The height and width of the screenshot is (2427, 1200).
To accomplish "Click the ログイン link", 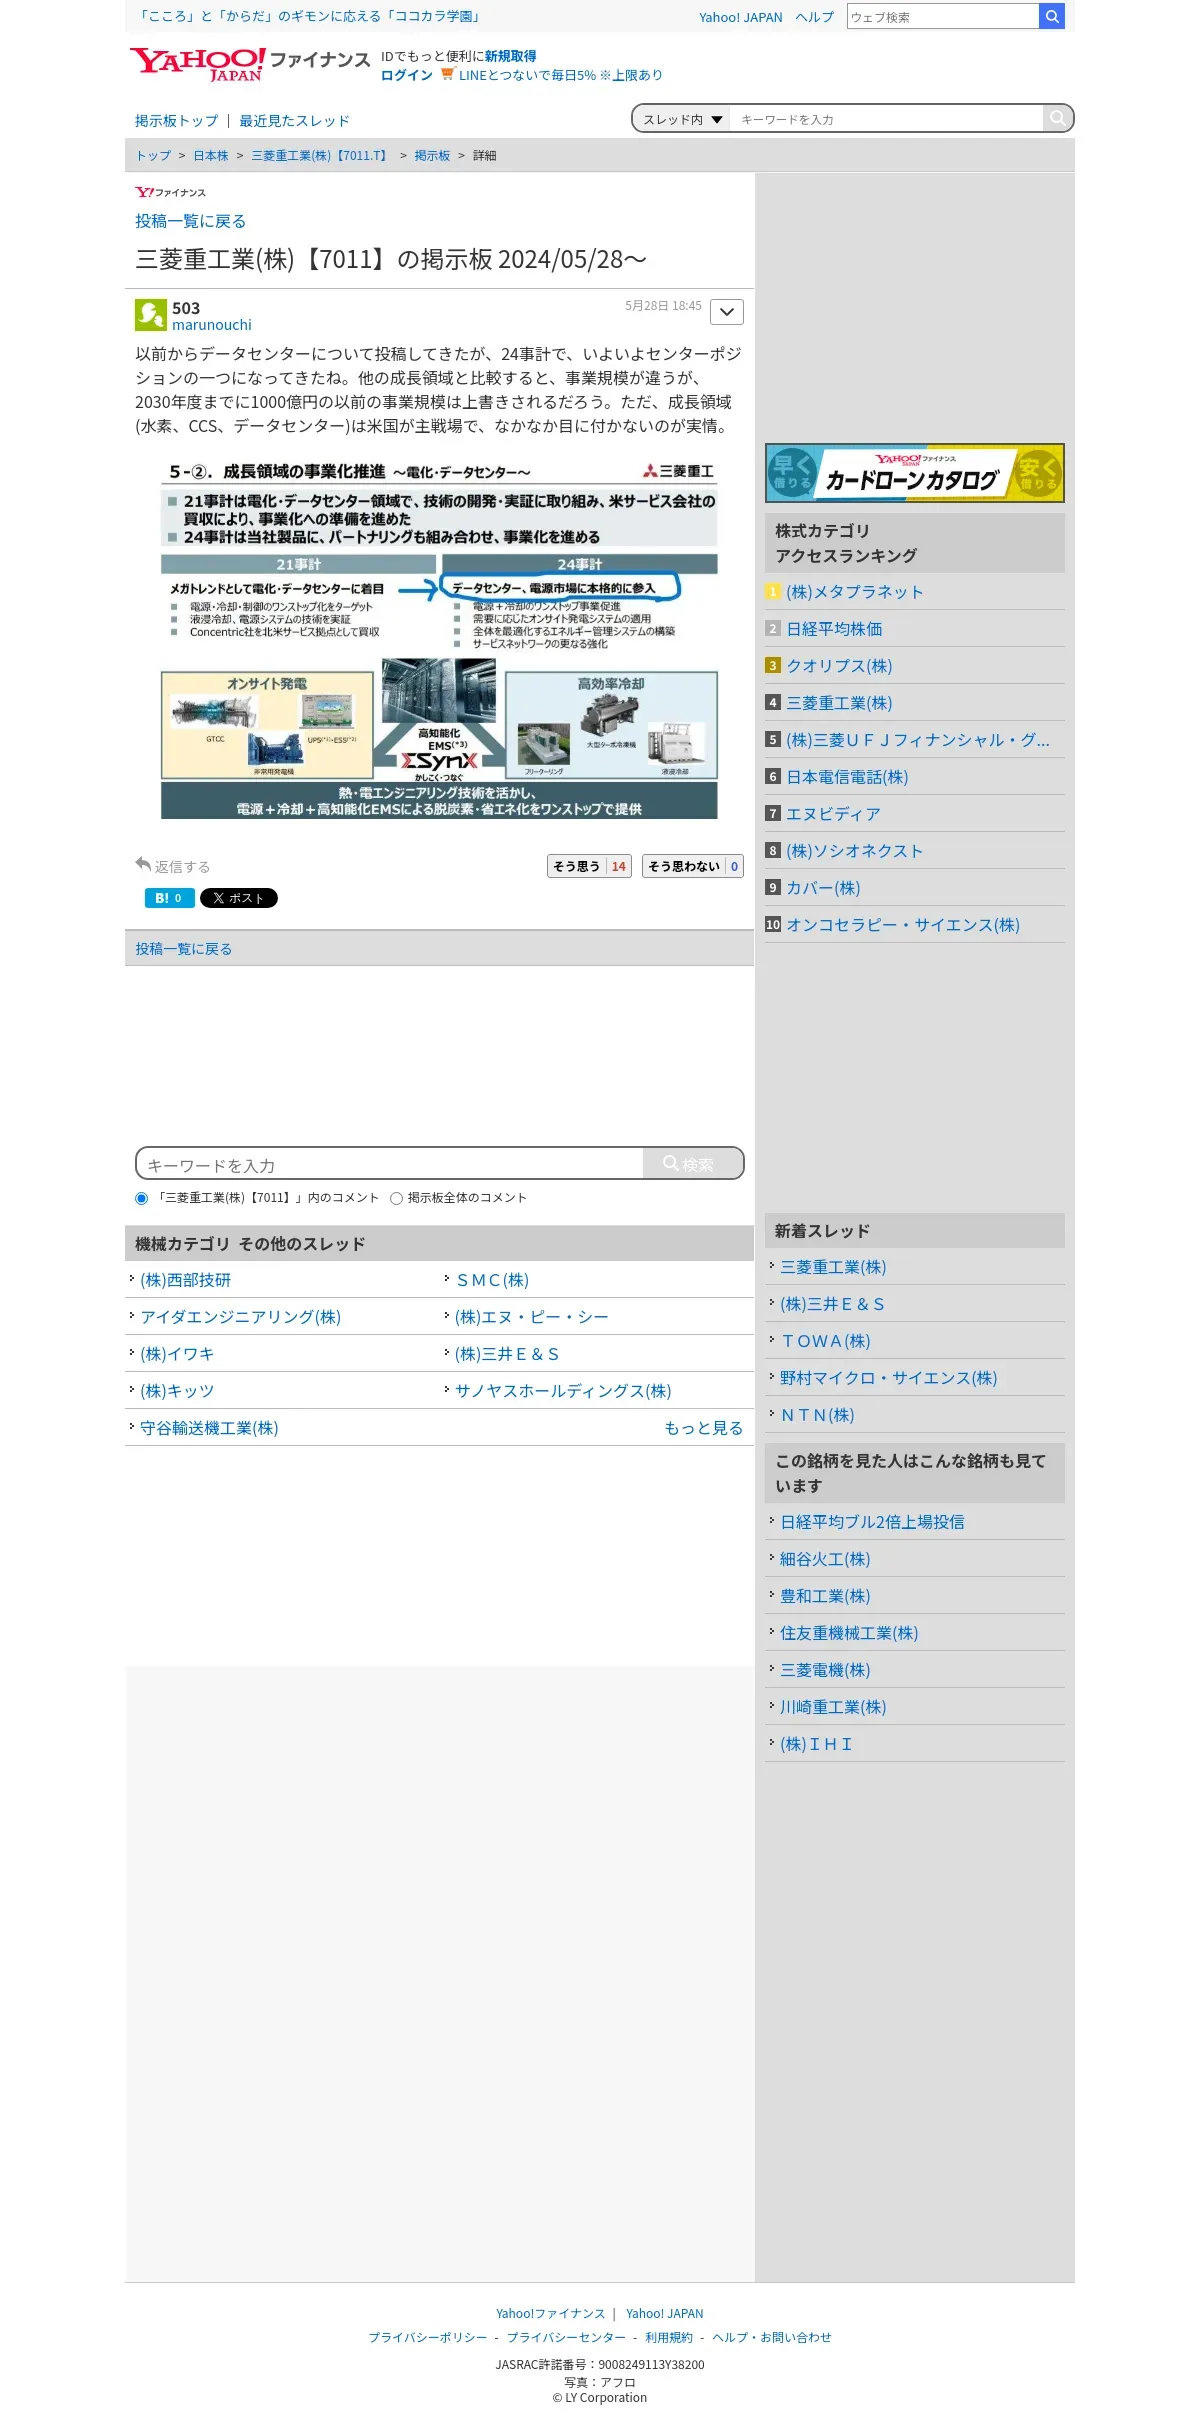I will [x=406, y=75].
